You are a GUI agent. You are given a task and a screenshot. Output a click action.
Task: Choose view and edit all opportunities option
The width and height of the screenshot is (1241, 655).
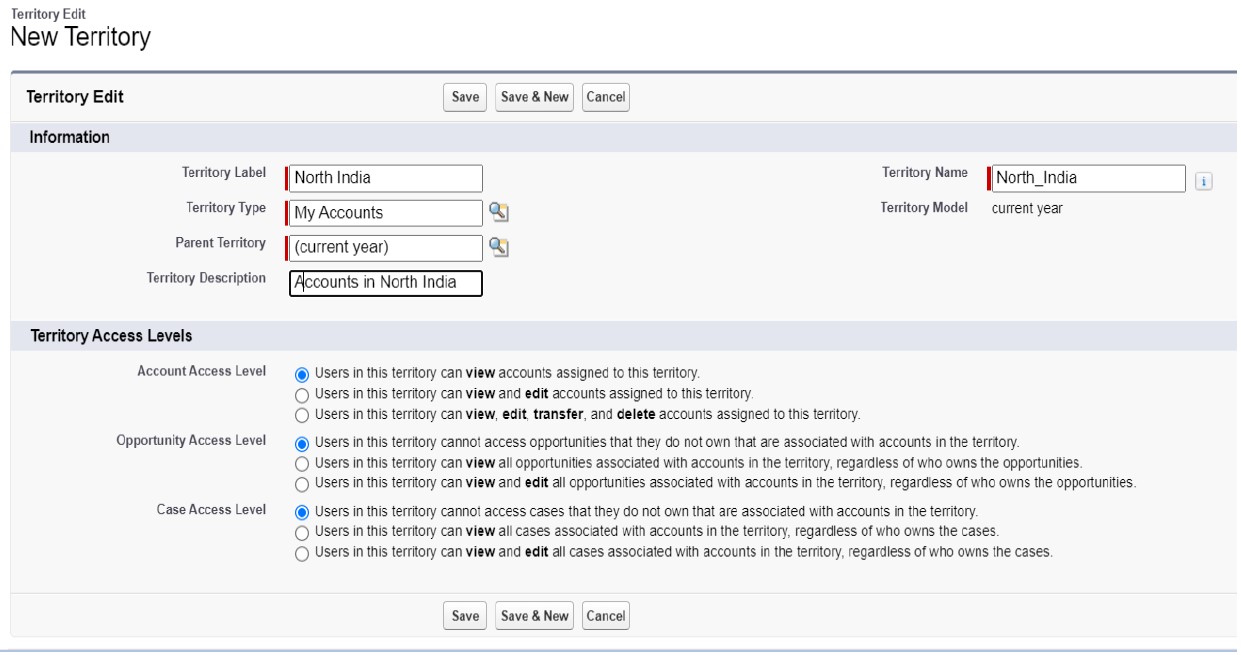pyautogui.click(x=301, y=482)
